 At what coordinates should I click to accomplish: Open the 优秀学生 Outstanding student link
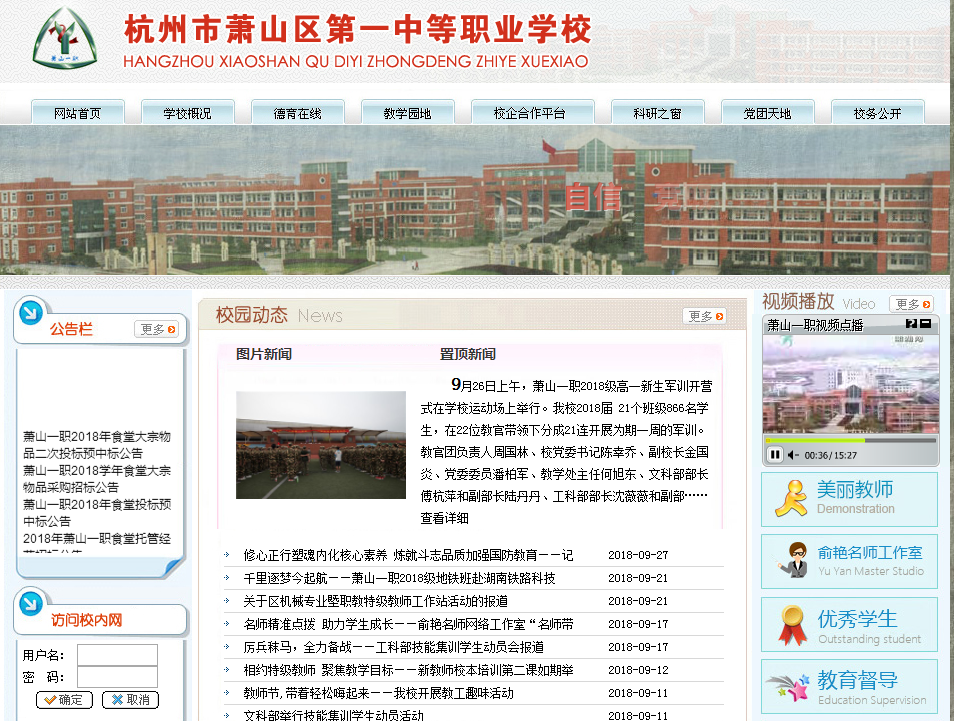click(x=849, y=624)
